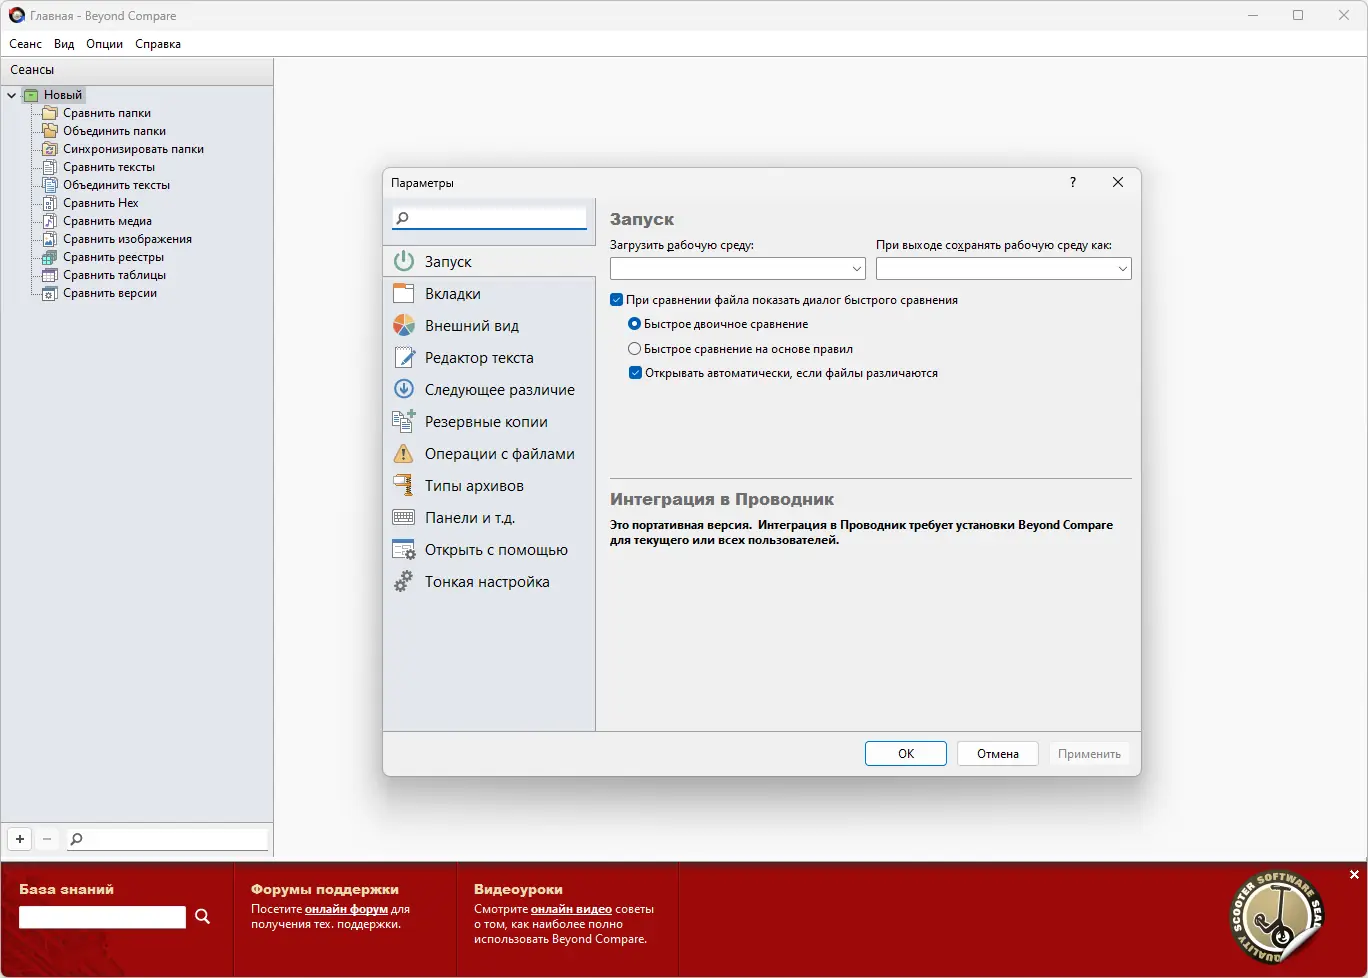Select Сравнить Hex session label
The height and width of the screenshot is (978, 1368).
(101, 203)
